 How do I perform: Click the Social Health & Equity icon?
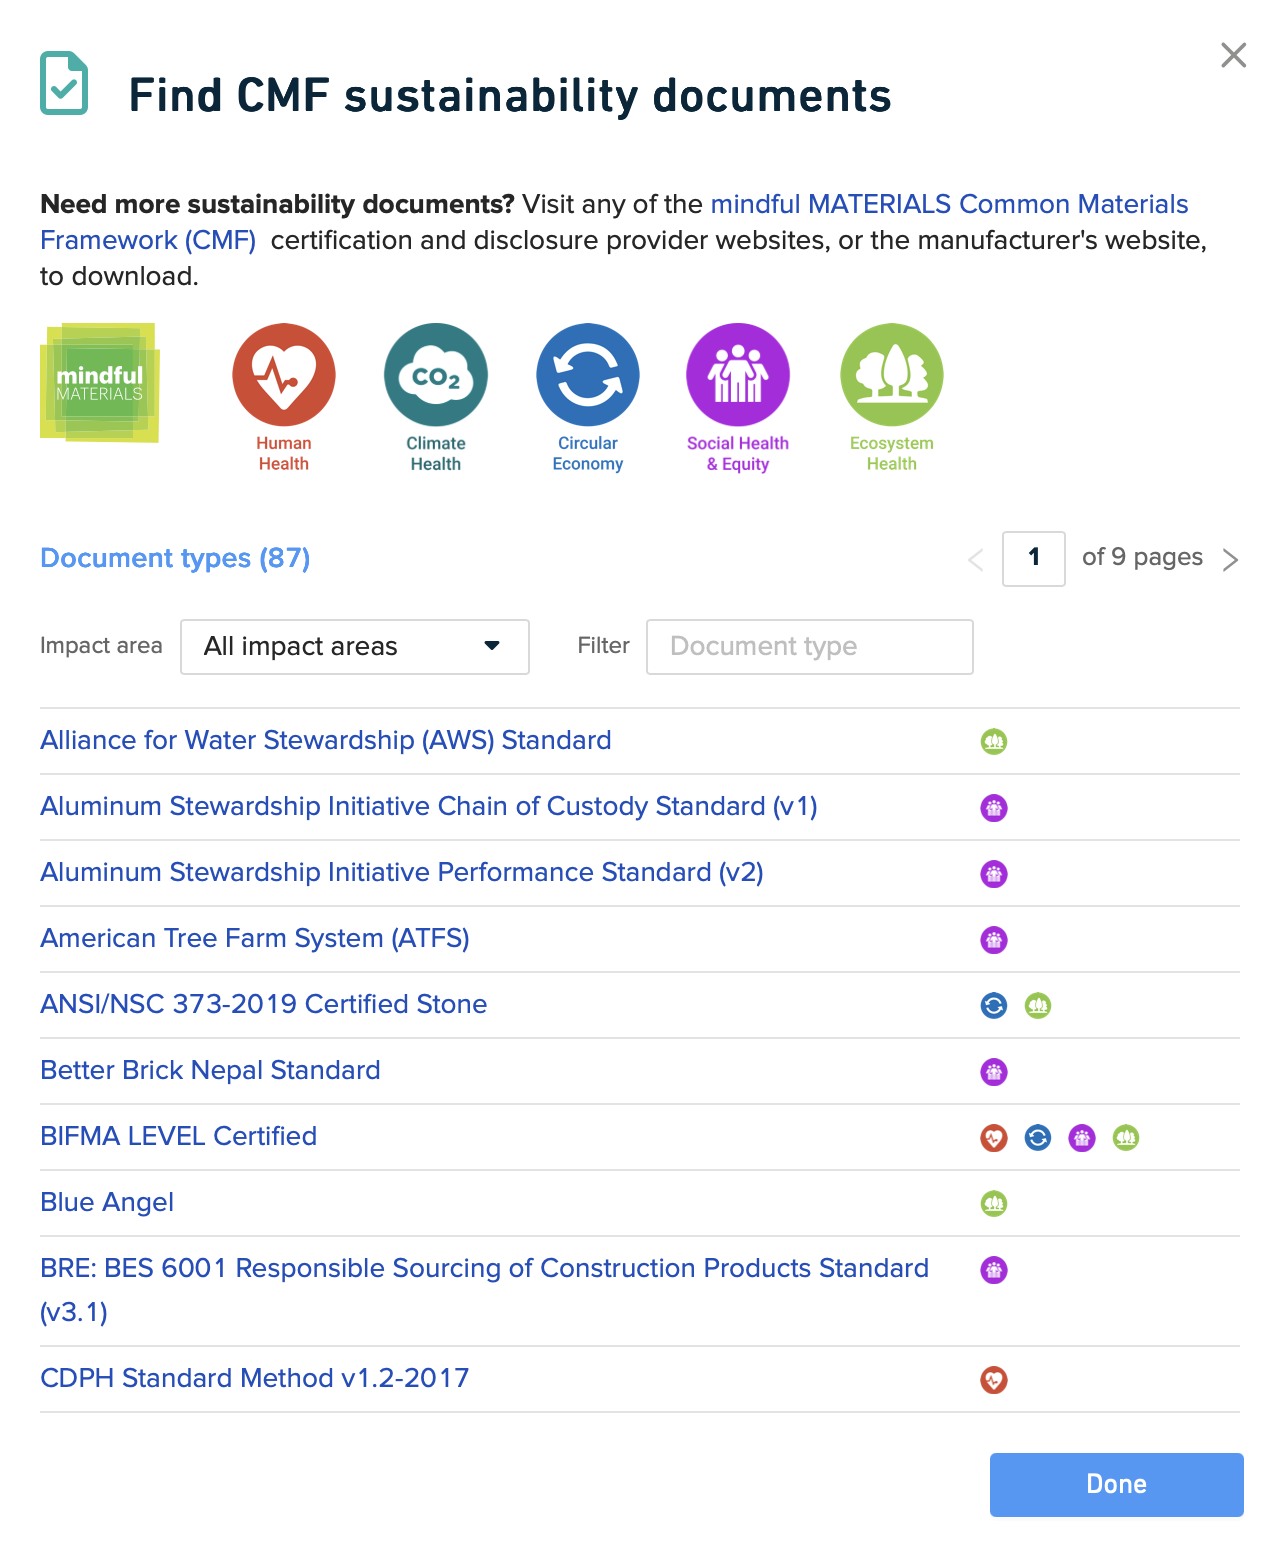[738, 375]
